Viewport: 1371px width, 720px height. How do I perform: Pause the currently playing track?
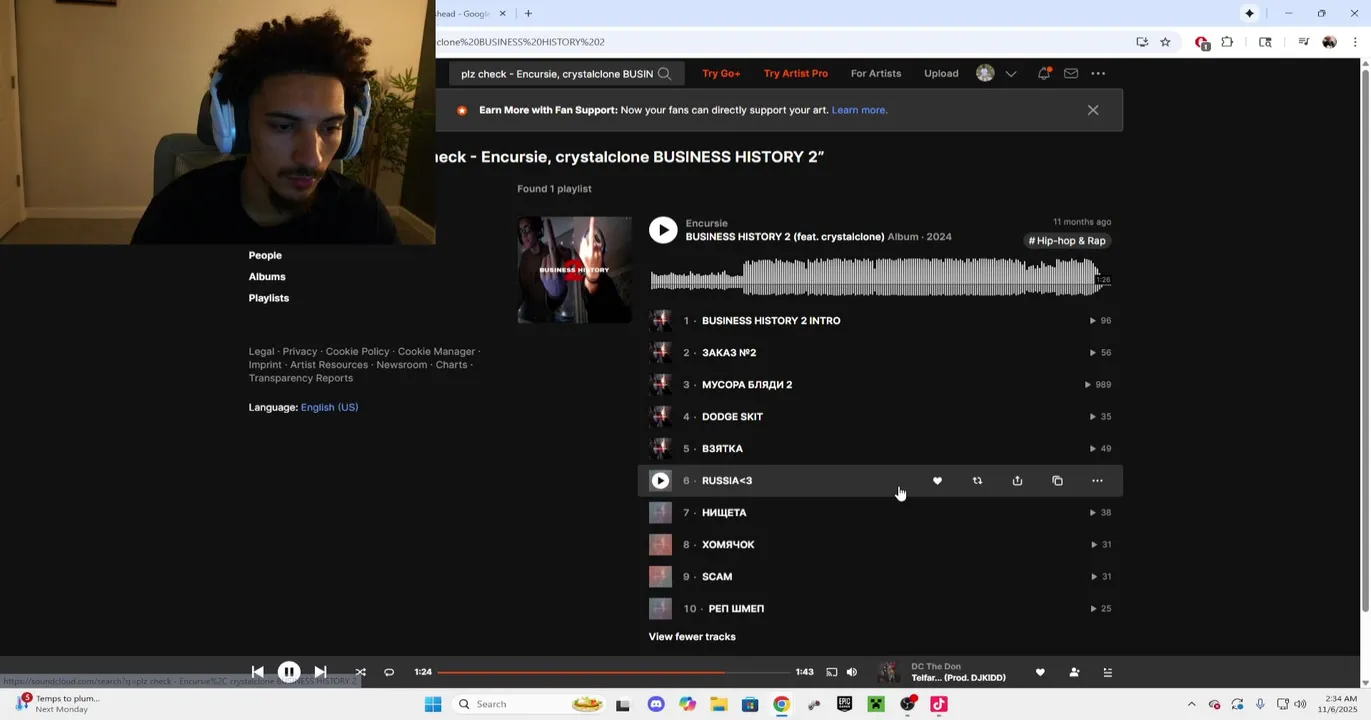click(x=288, y=672)
